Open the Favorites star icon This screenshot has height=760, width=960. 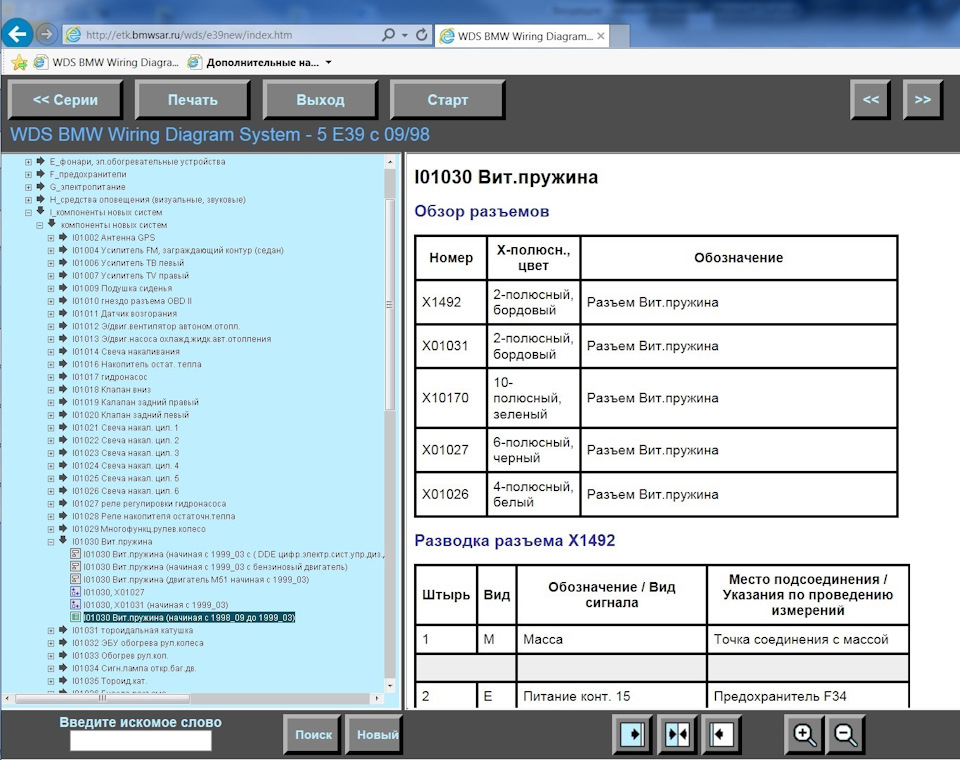(x=19, y=62)
